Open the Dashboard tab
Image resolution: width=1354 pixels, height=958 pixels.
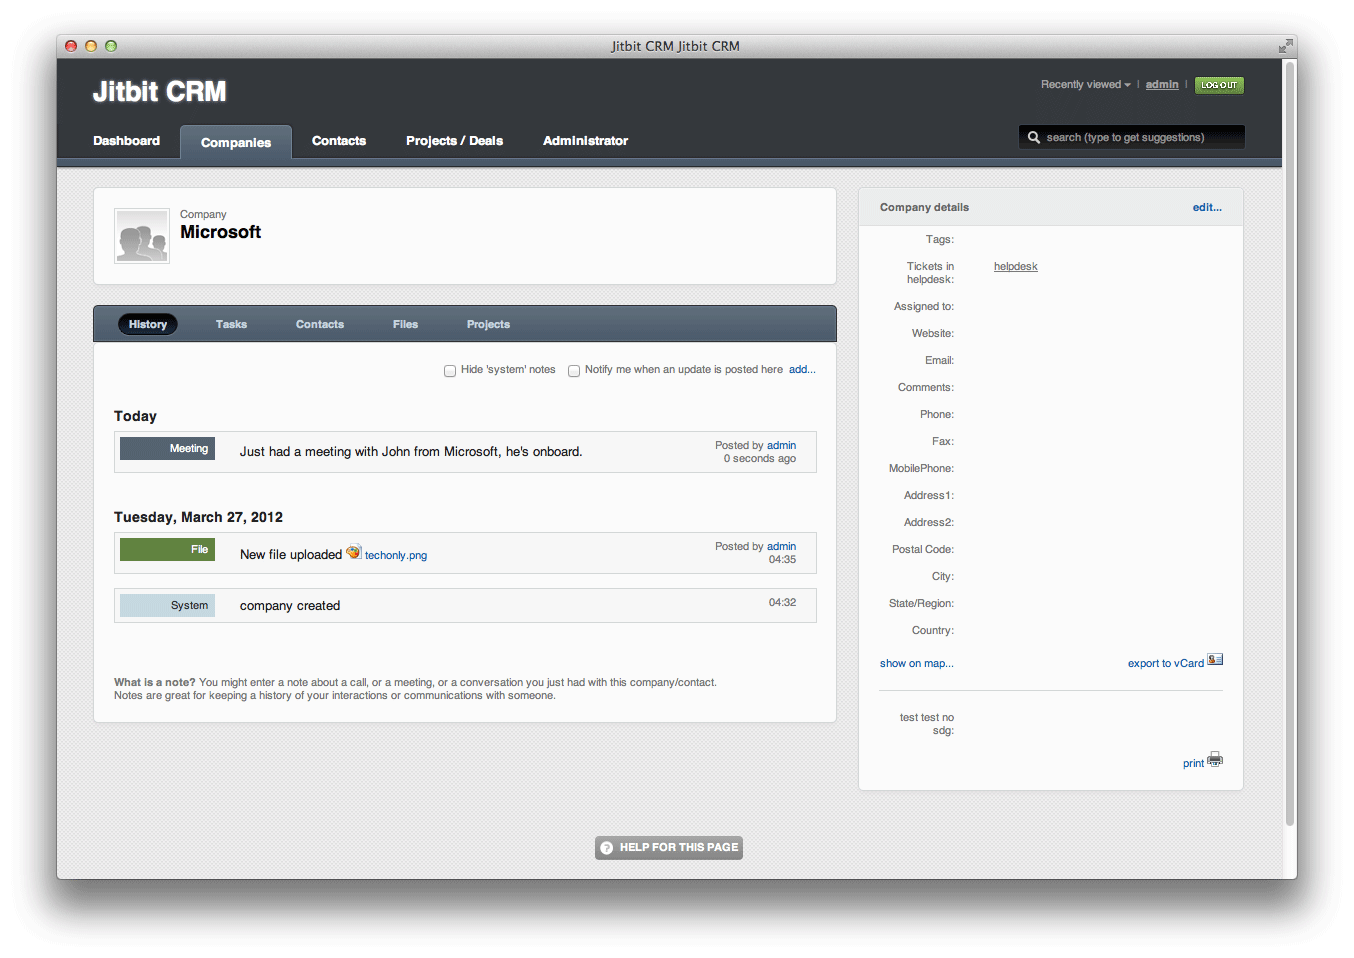click(x=126, y=141)
